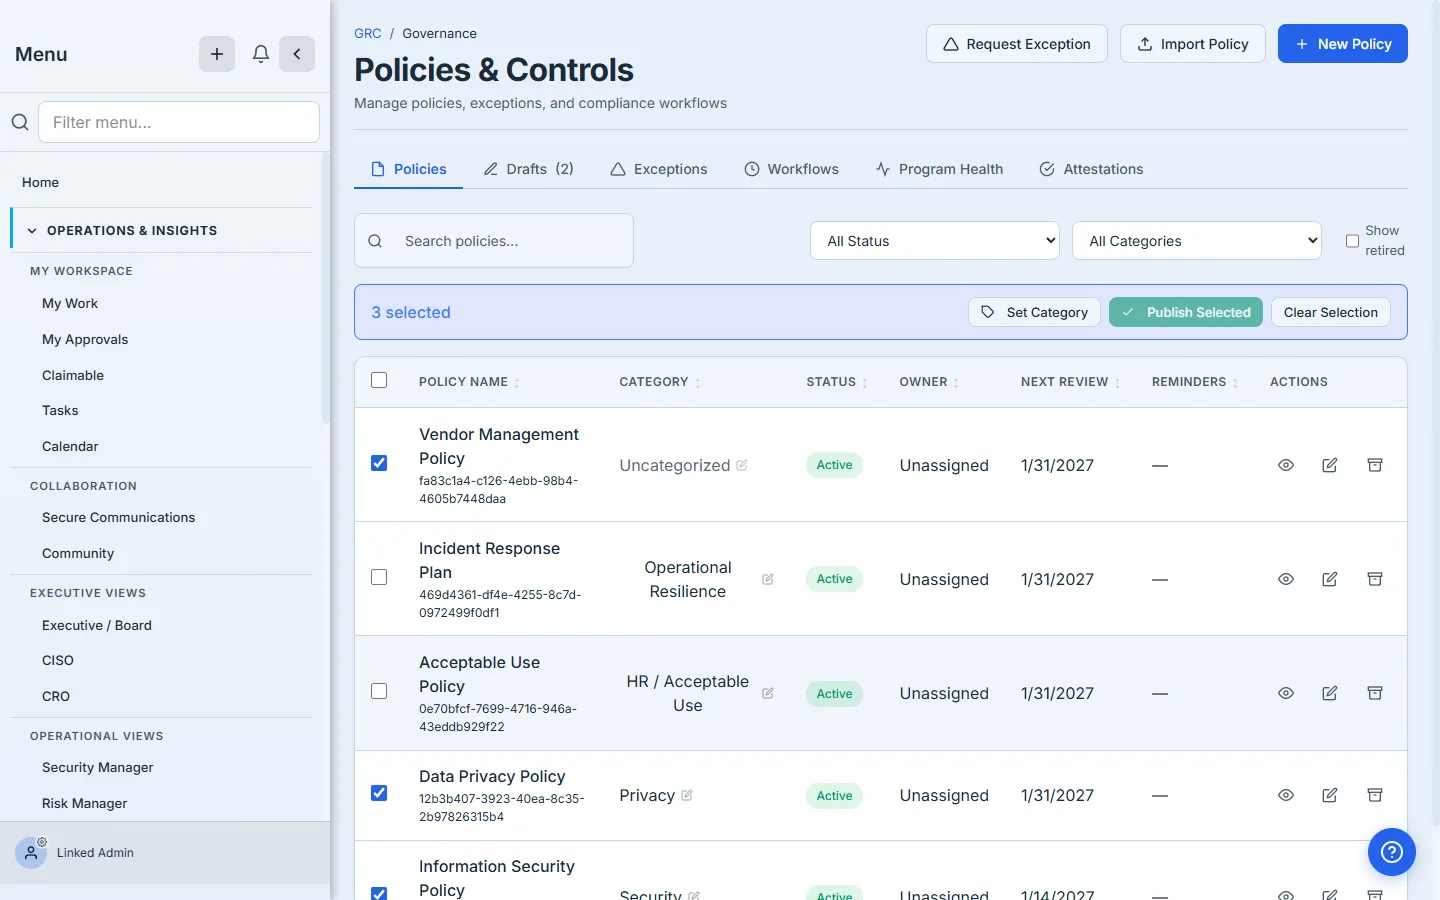Open Risk Manager in the sidebar
Image resolution: width=1440 pixels, height=900 pixels.
coord(85,803)
